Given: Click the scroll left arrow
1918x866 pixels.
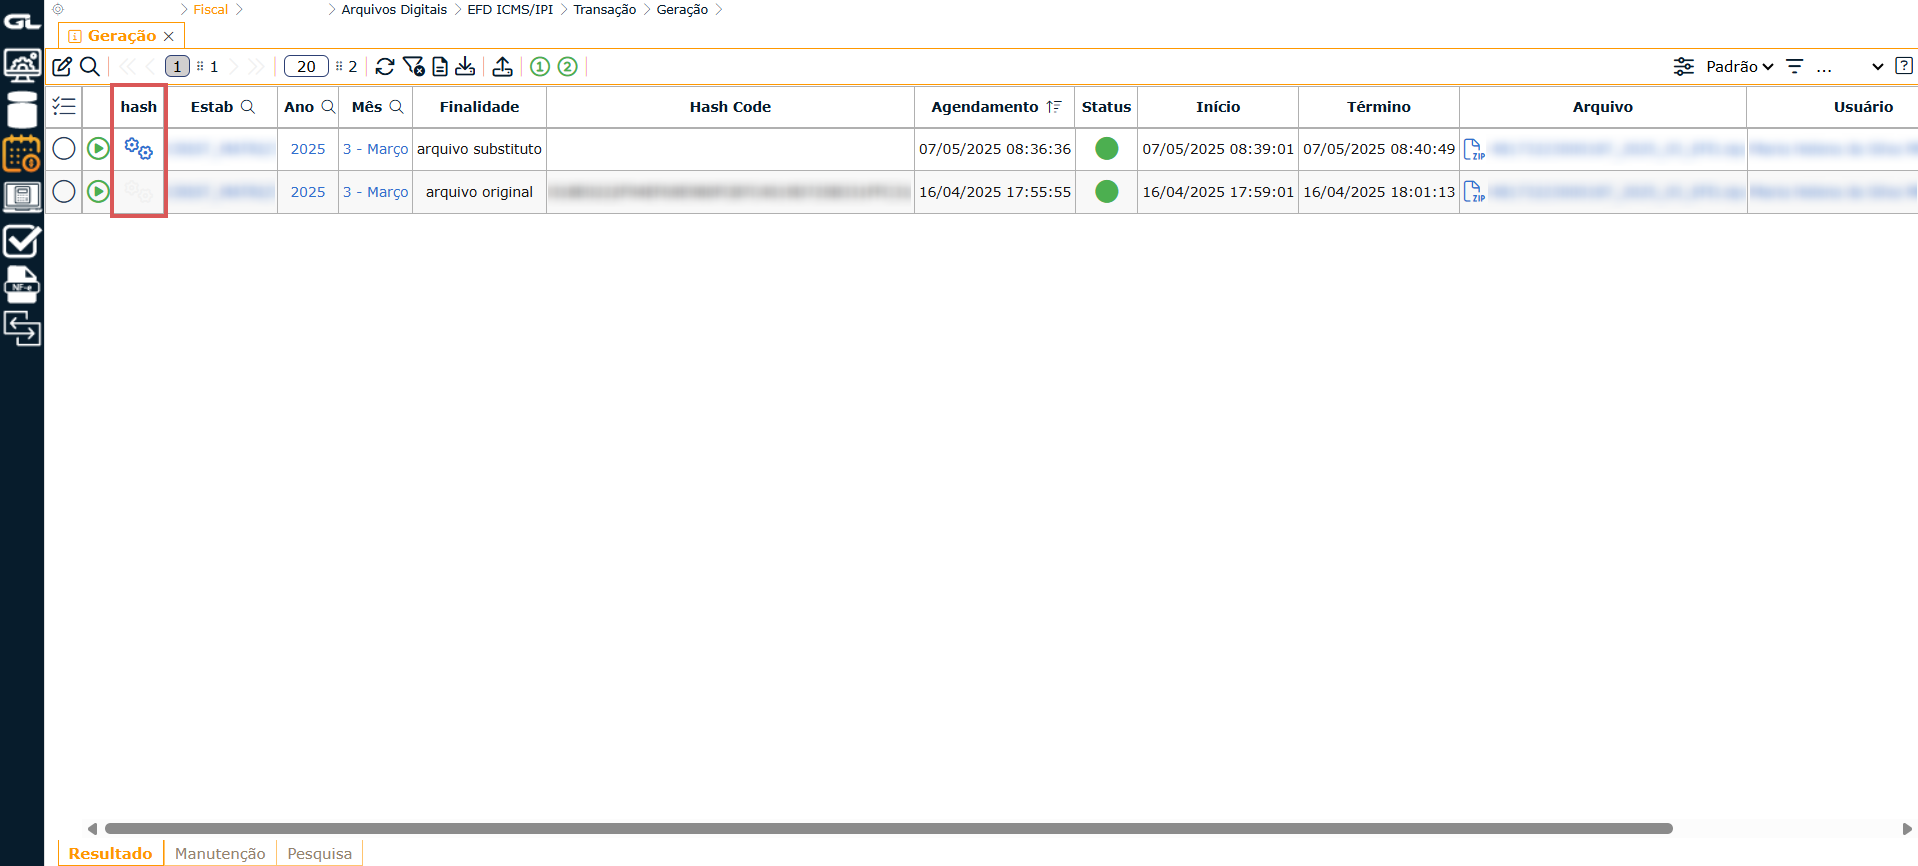Looking at the screenshot, I should [x=92, y=828].
